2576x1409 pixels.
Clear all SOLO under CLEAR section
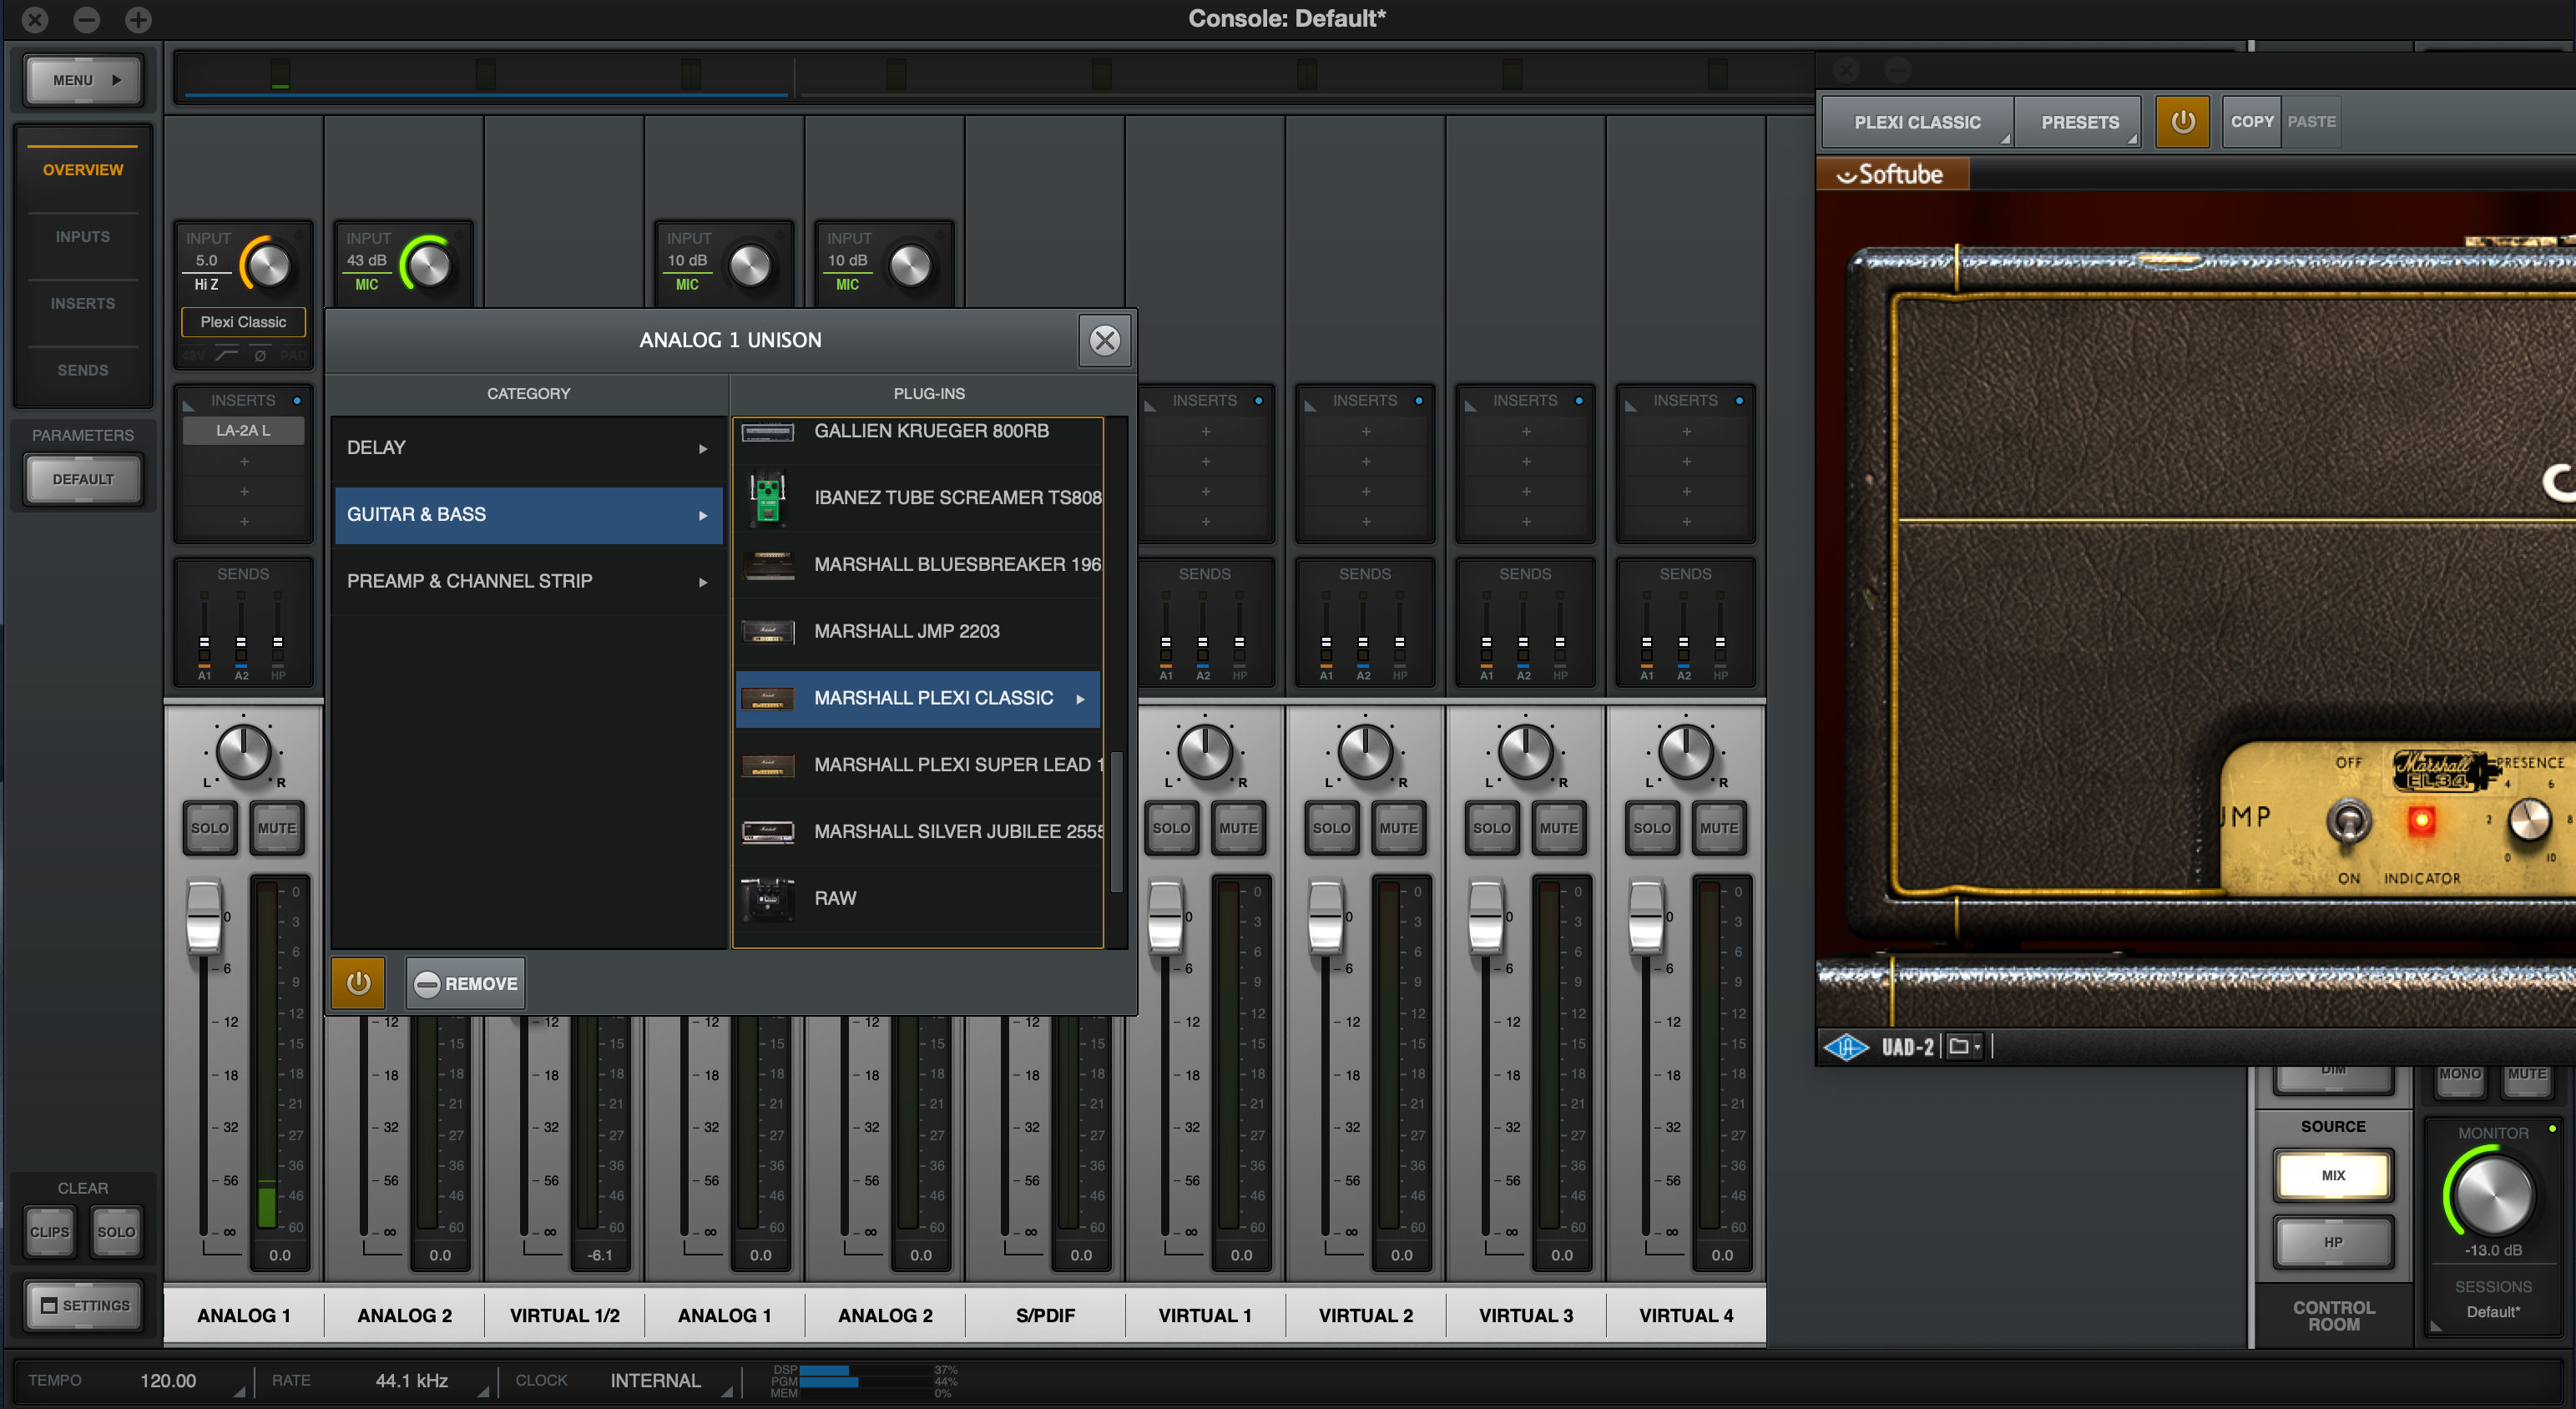pyautogui.click(x=116, y=1231)
